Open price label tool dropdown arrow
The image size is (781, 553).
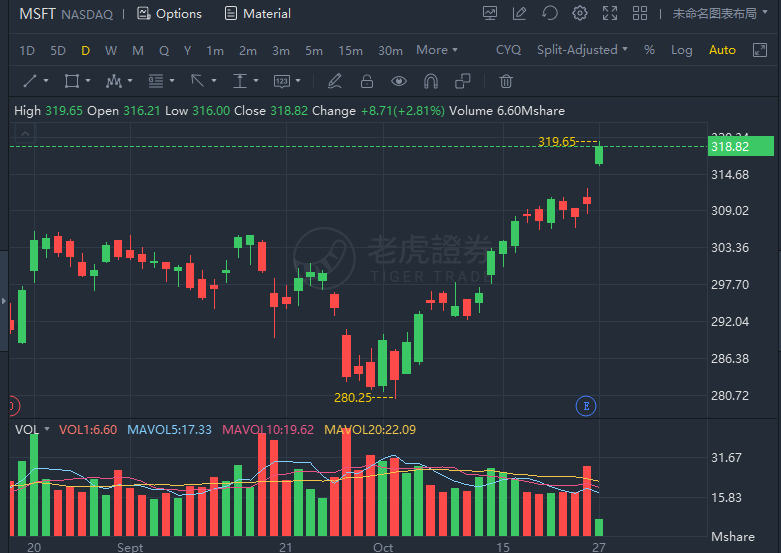(x=298, y=81)
